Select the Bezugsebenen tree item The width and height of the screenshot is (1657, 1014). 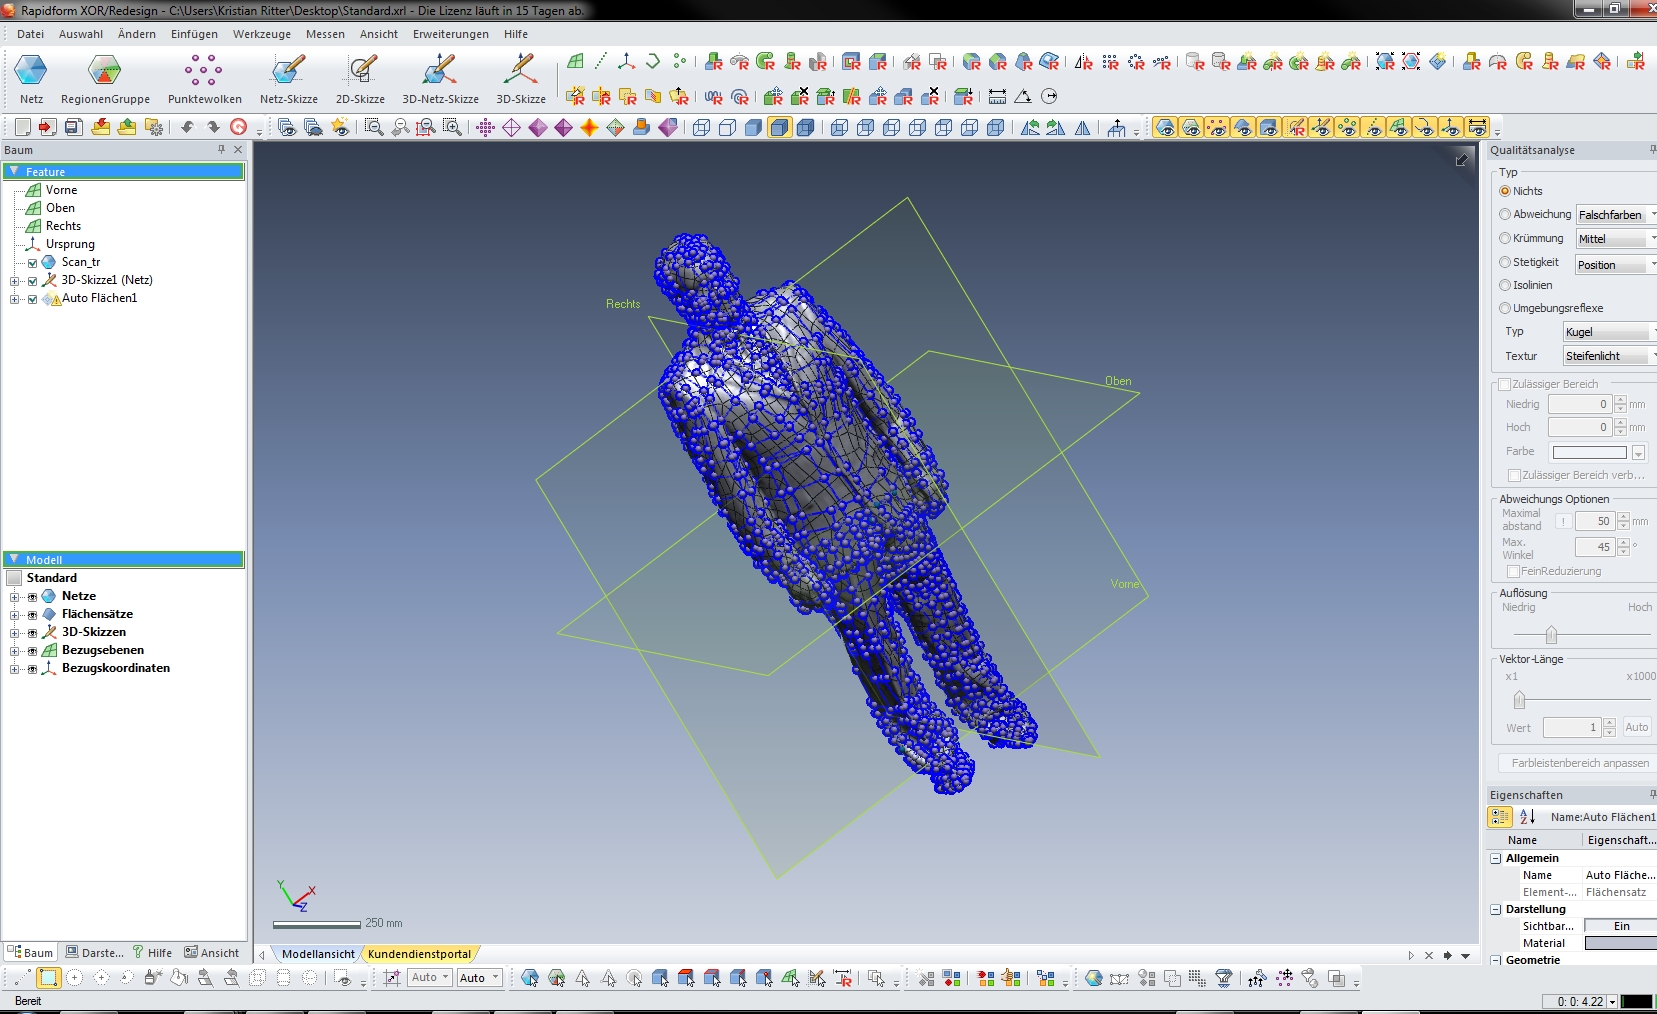click(x=102, y=650)
